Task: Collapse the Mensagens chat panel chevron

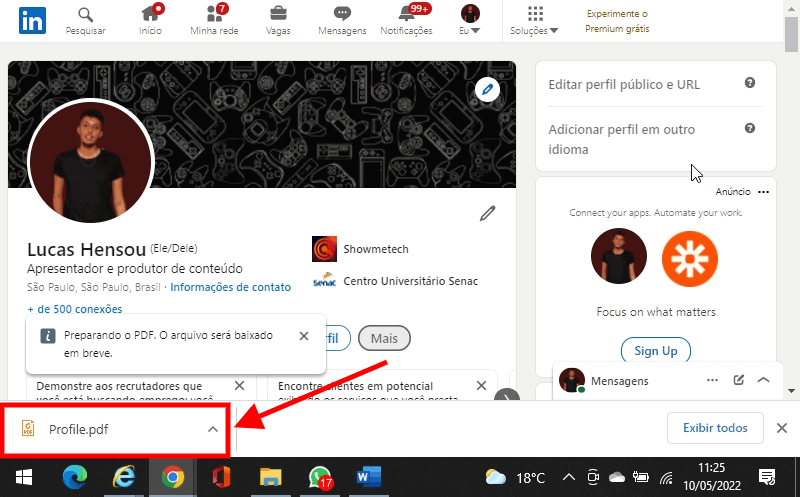Action: click(763, 380)
